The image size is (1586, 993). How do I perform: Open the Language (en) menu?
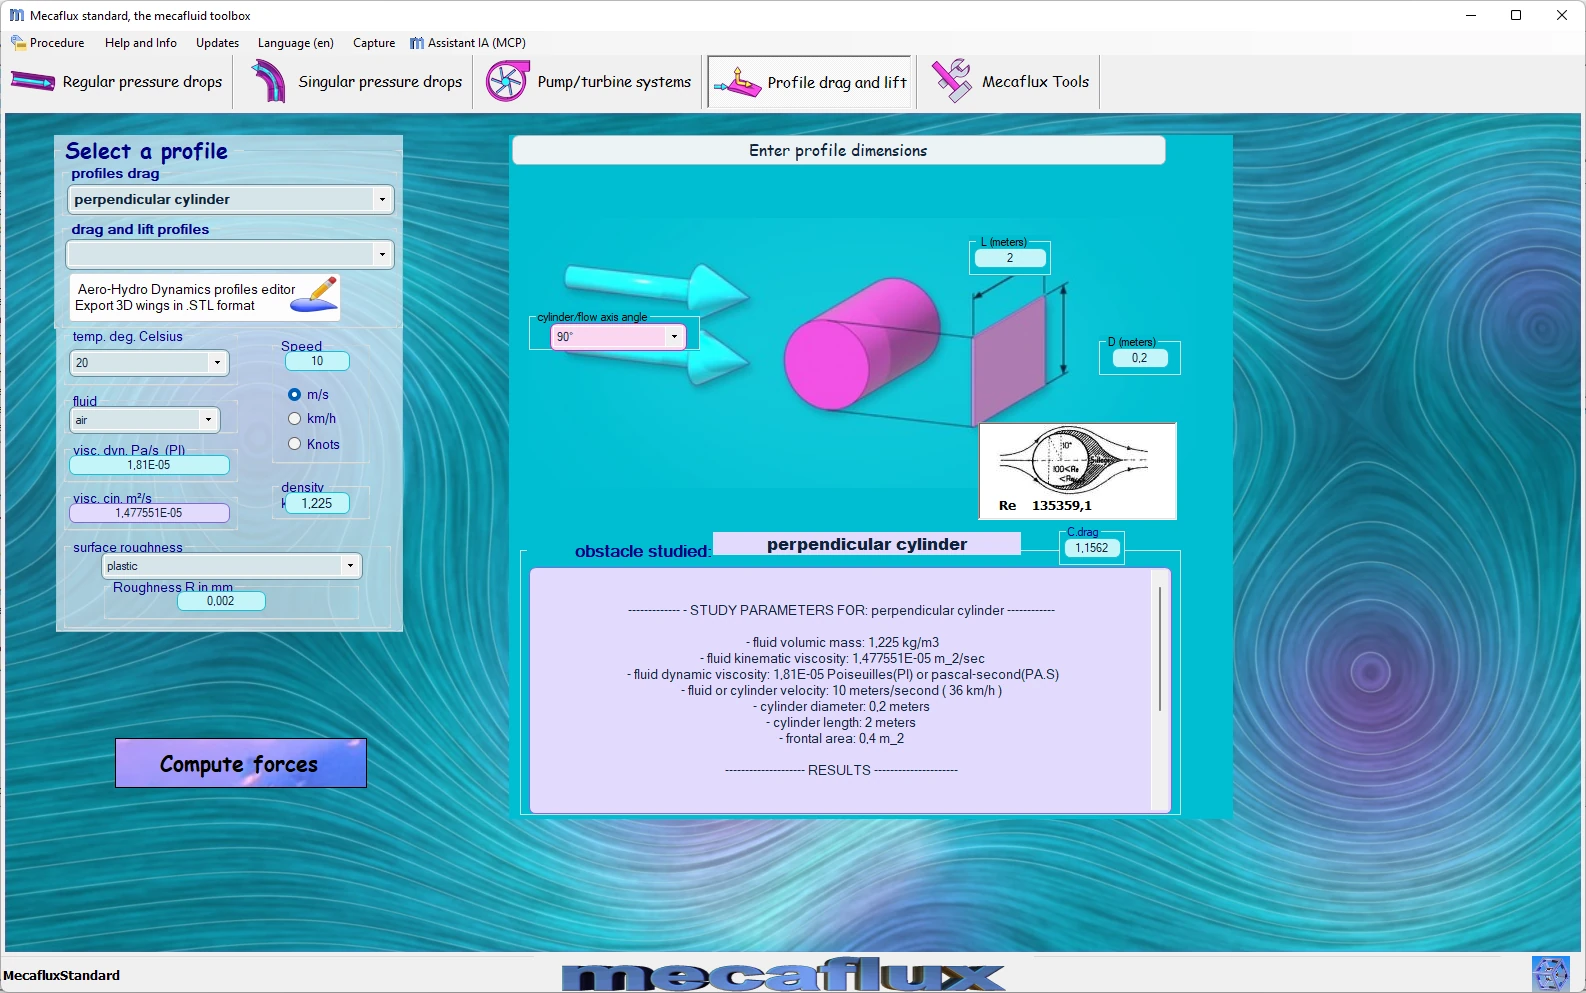(x=296, y=43)
